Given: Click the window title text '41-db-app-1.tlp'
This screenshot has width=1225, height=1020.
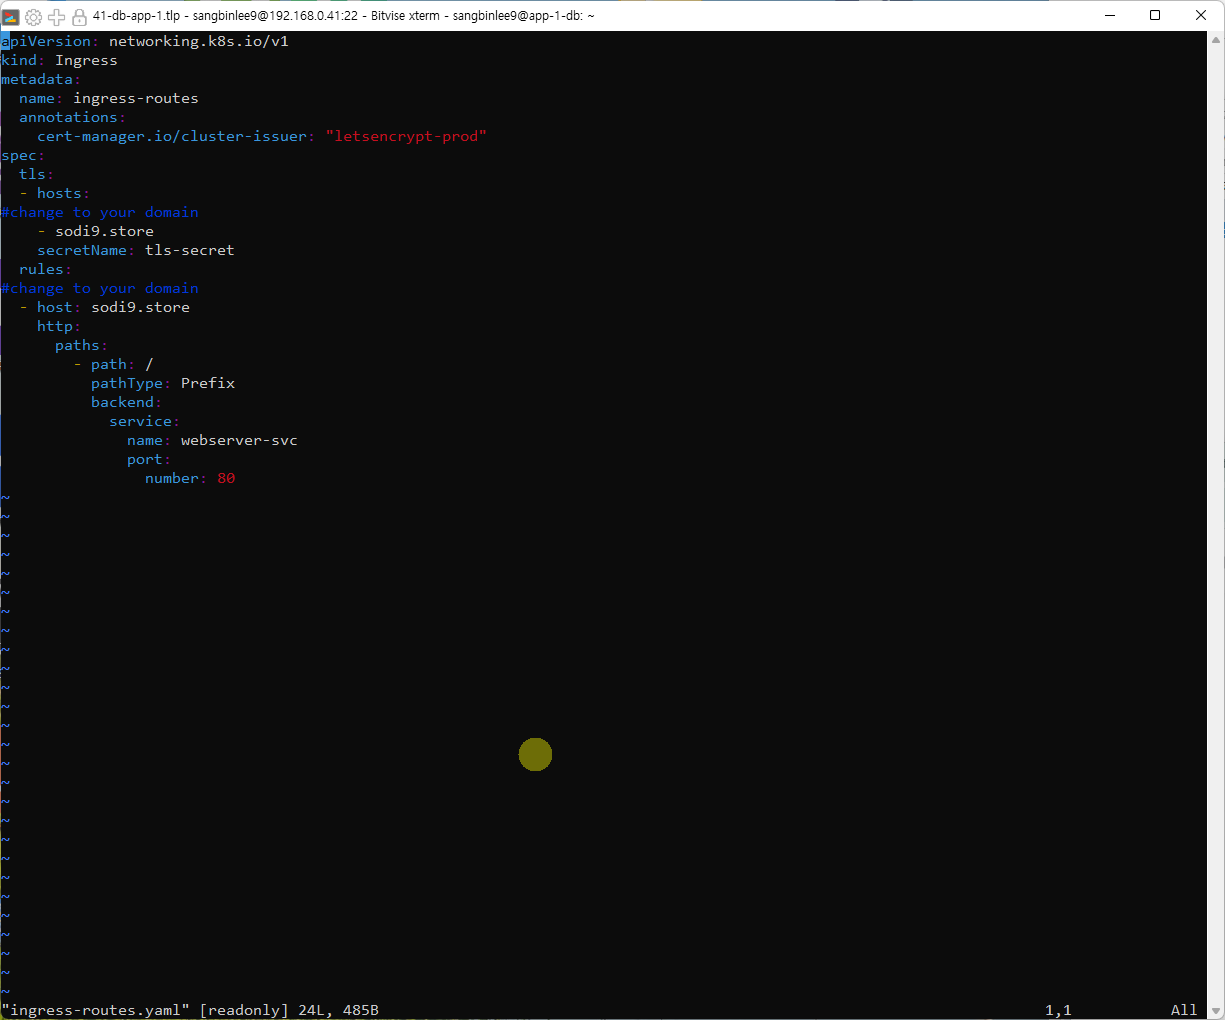Looking at the screenshot, I should coord(136,16).
